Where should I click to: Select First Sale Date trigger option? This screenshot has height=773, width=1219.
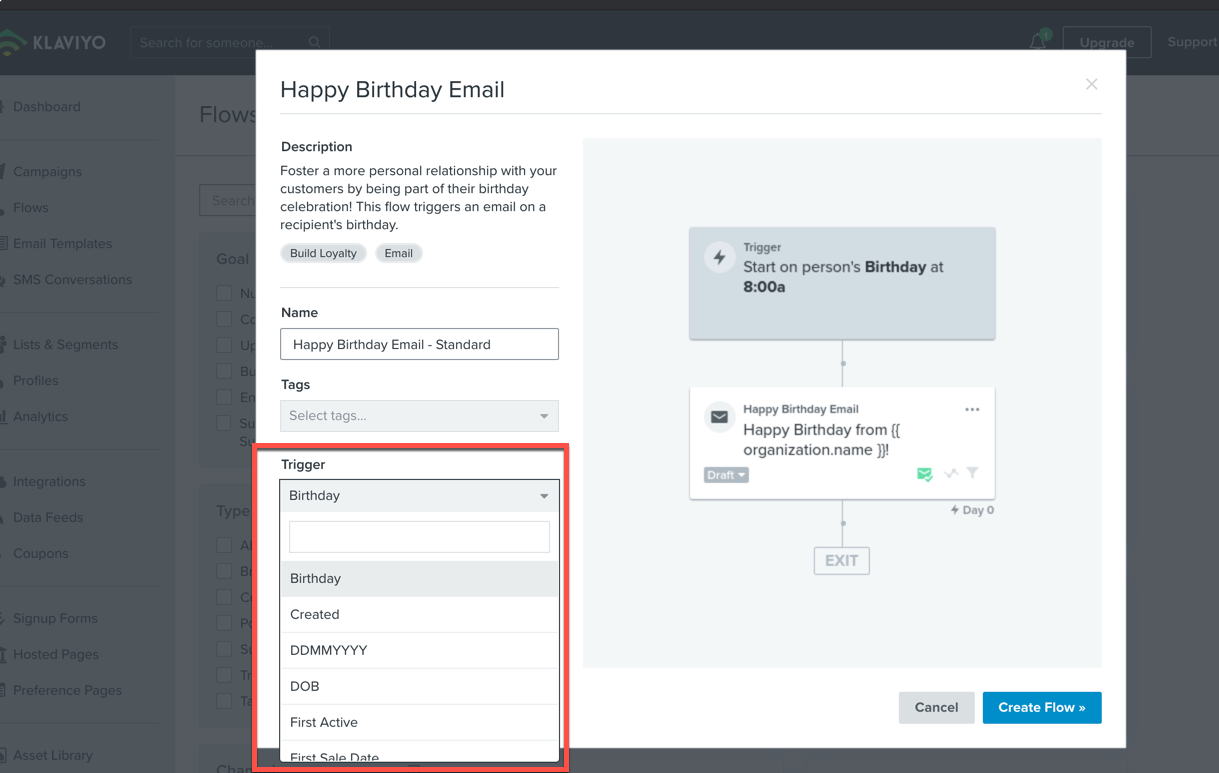point(419,752)
